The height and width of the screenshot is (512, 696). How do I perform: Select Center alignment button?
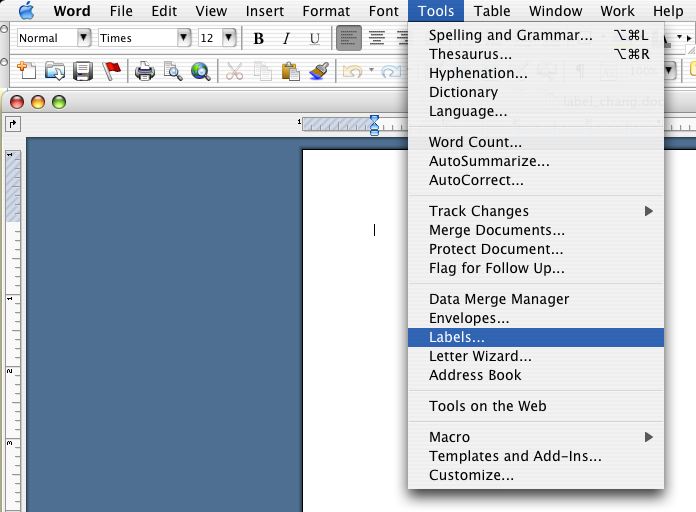coord(377,38)
